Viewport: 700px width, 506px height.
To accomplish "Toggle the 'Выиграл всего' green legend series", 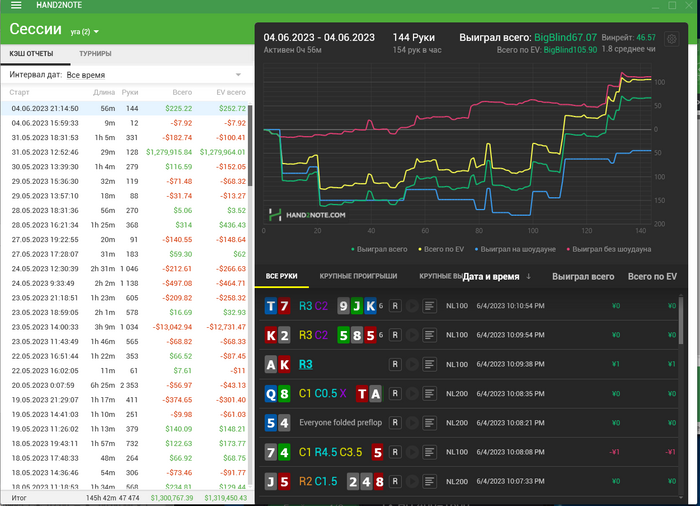I will pos(379,249).
